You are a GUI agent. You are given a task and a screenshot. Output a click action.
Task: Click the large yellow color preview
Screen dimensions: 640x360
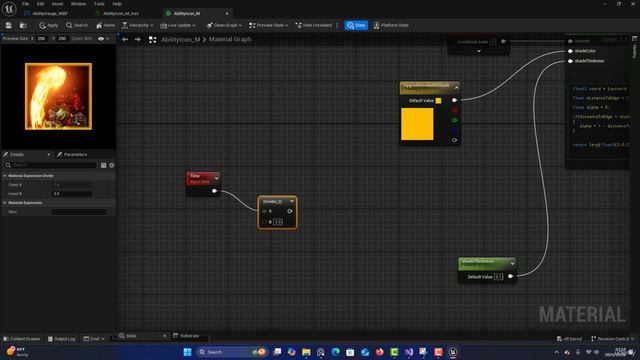417,124
